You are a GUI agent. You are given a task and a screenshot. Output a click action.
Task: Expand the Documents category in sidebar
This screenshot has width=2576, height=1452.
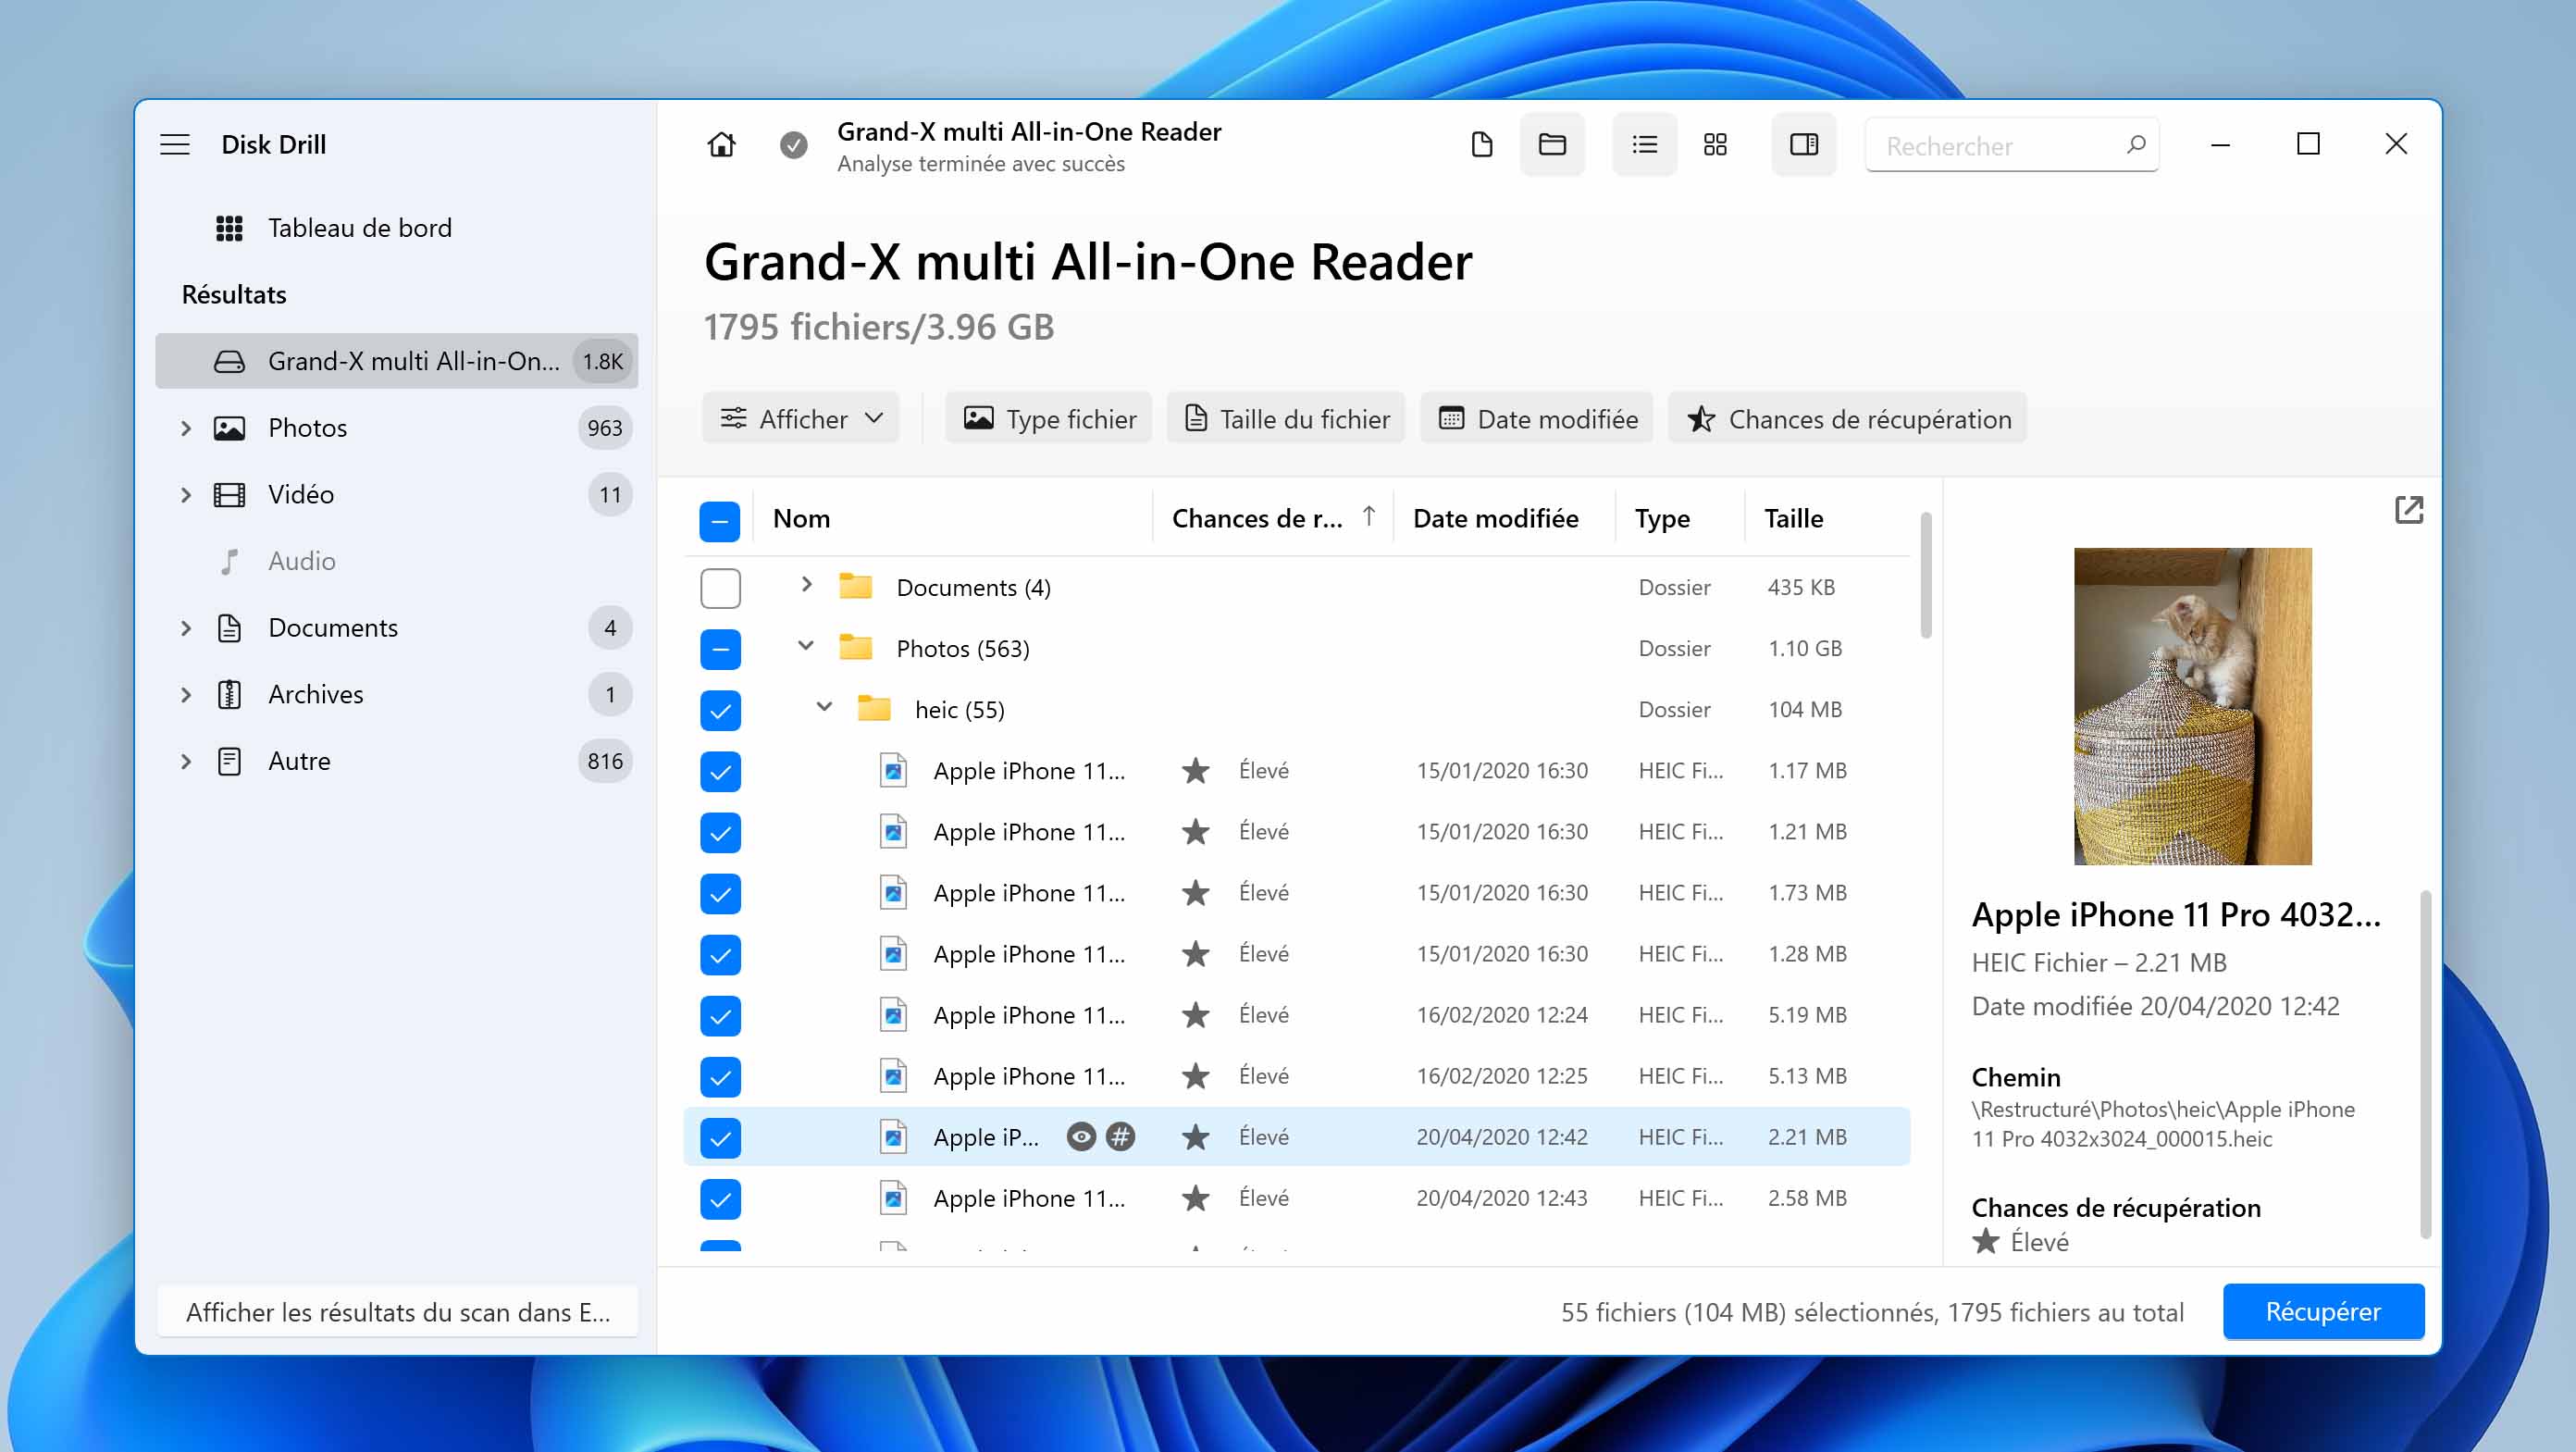186,628
